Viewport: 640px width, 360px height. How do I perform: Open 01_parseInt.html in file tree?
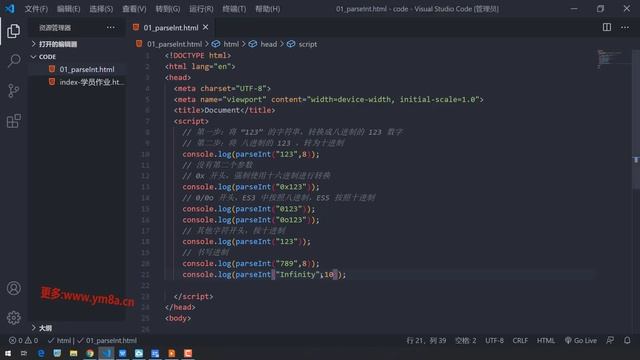(77, 69)
